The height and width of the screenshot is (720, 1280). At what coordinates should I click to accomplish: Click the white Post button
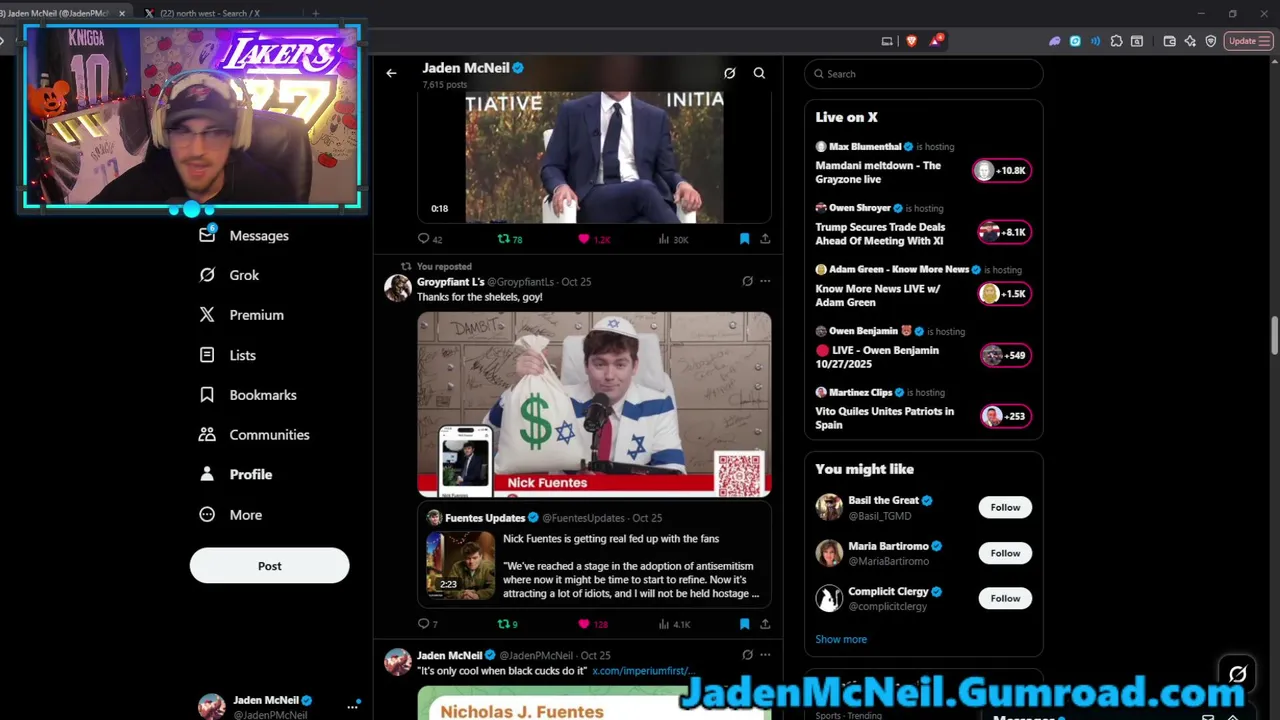click(269, 566)
